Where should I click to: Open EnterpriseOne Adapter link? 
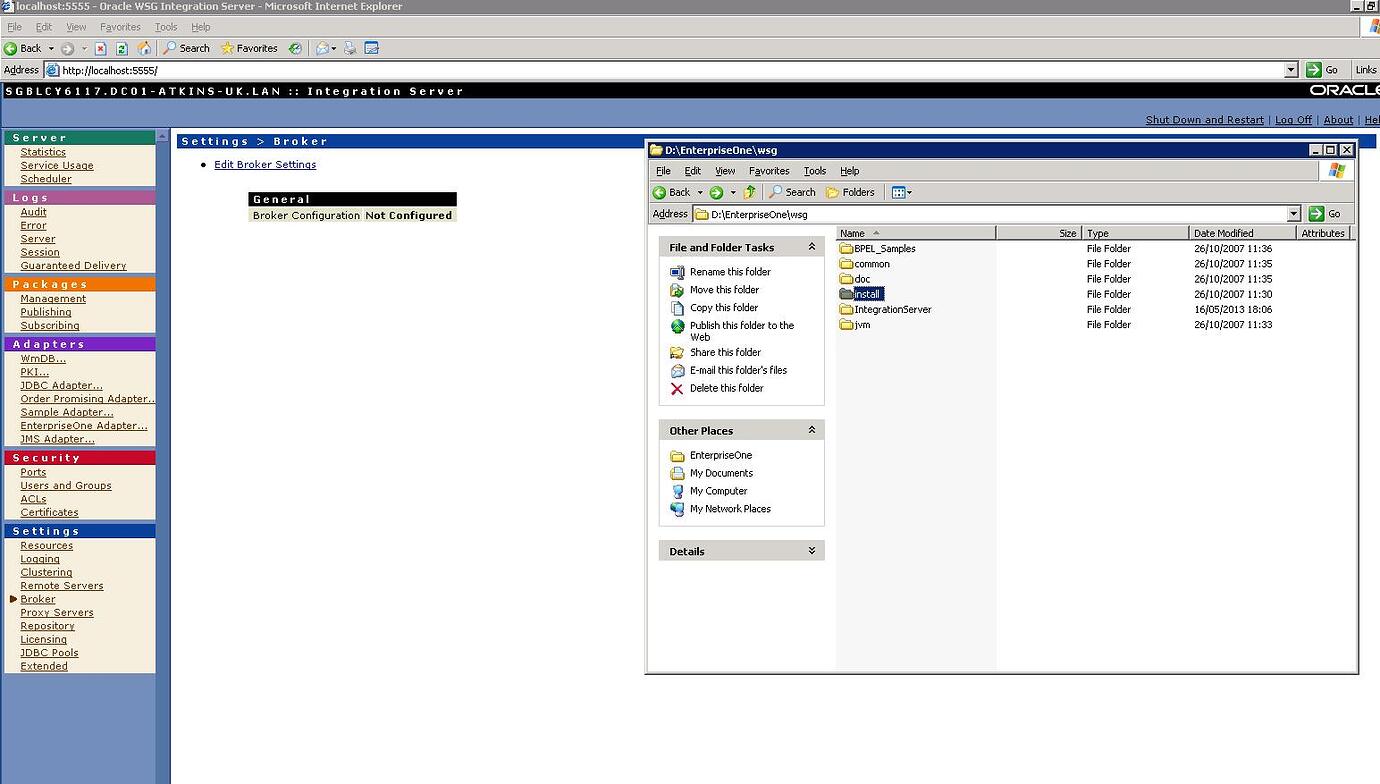(x=84, y=426)
